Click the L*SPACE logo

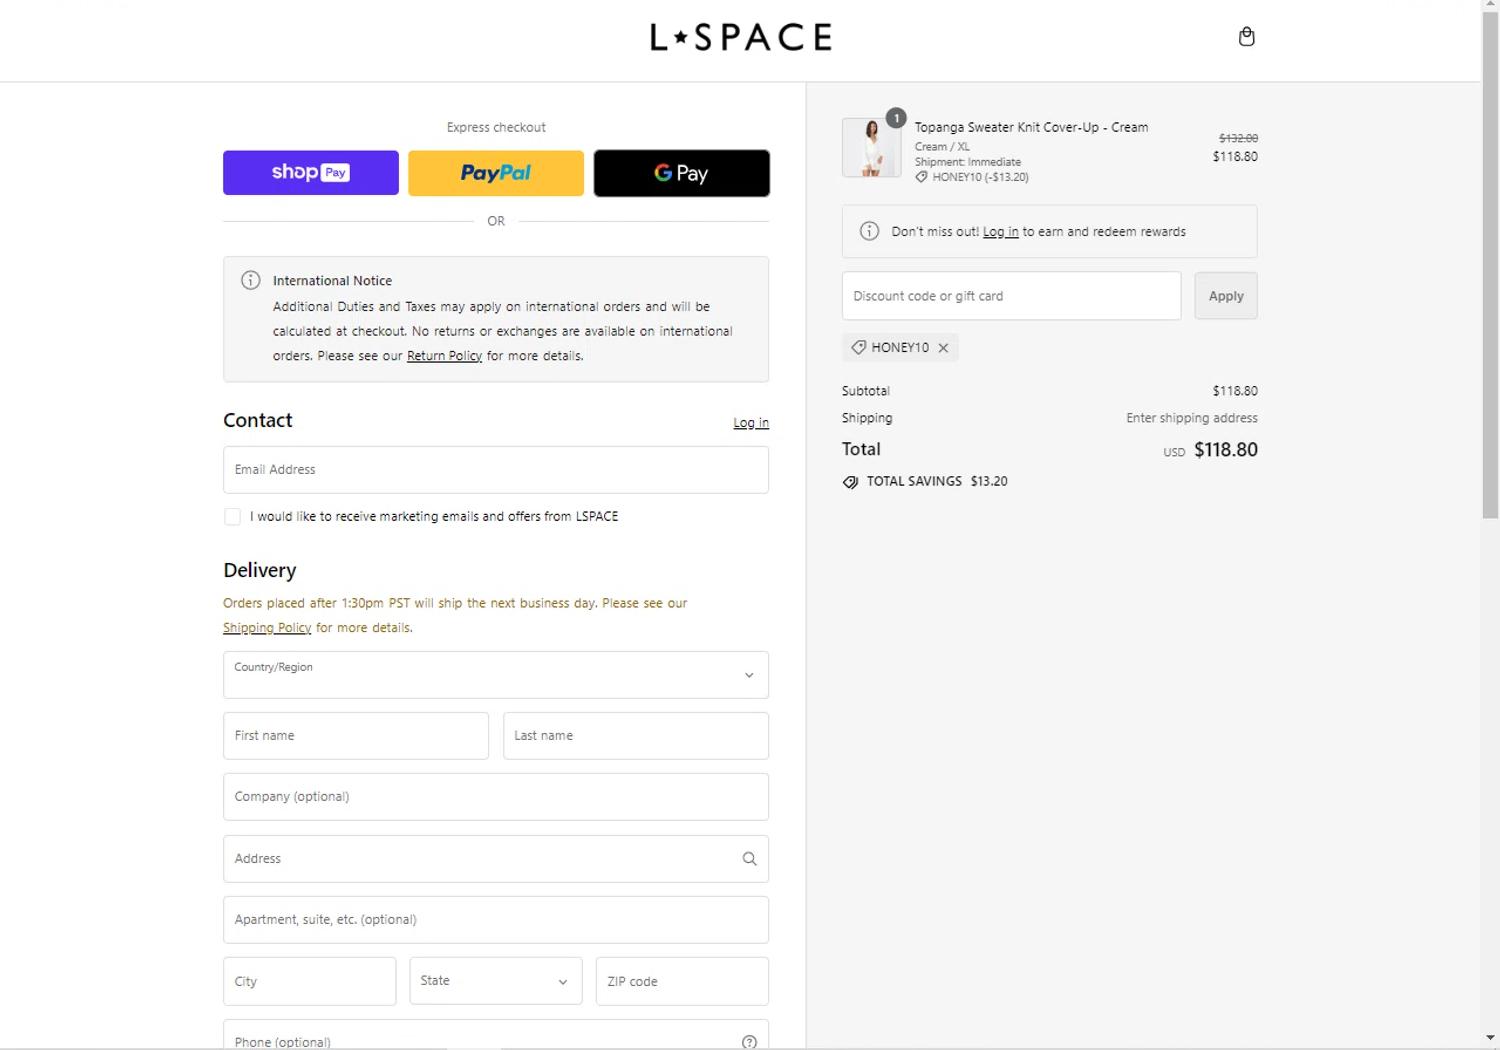coord(741,38)
